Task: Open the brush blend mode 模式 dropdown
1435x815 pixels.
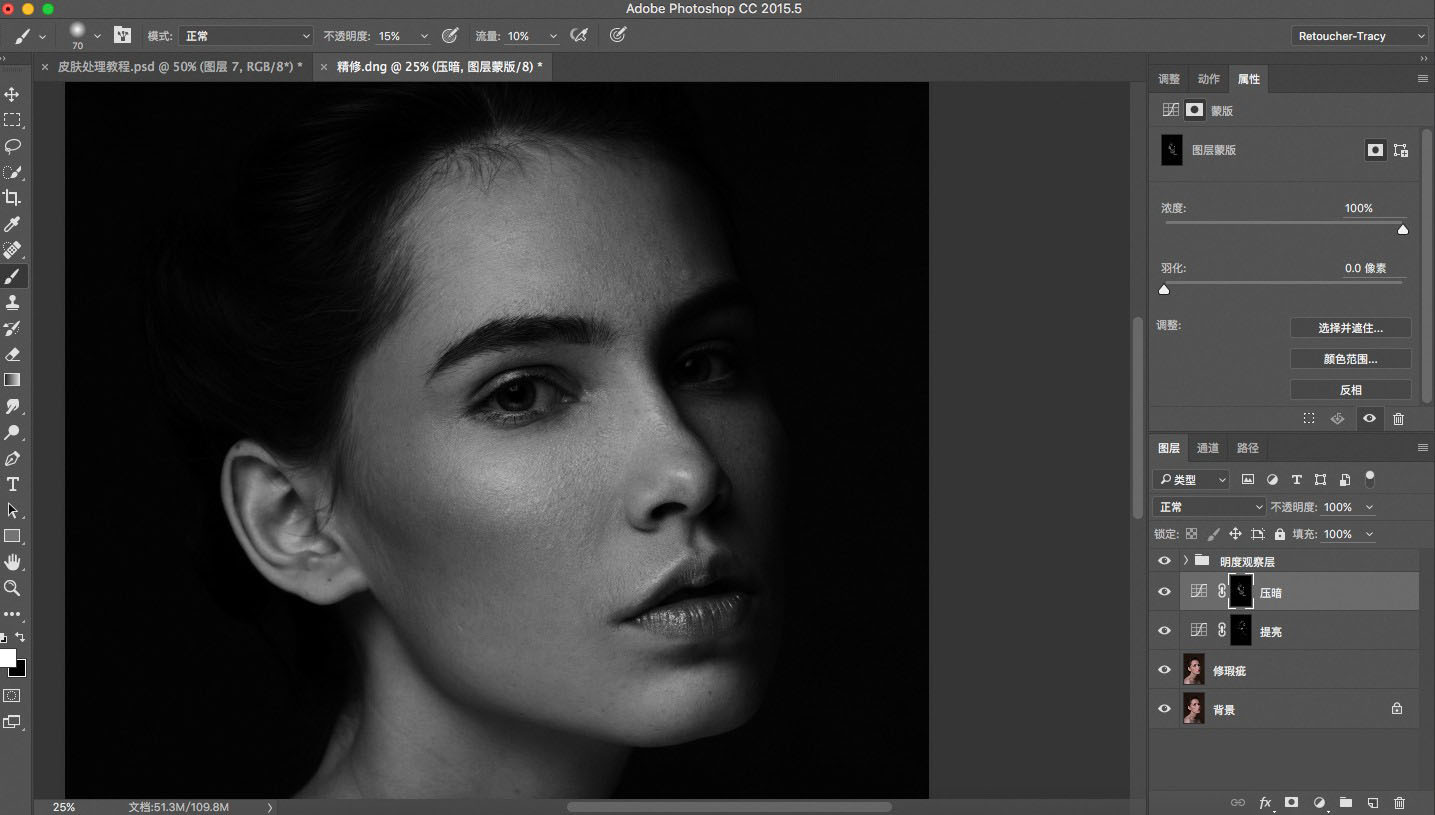Action: pyautogui.click(x=246, y=36)
